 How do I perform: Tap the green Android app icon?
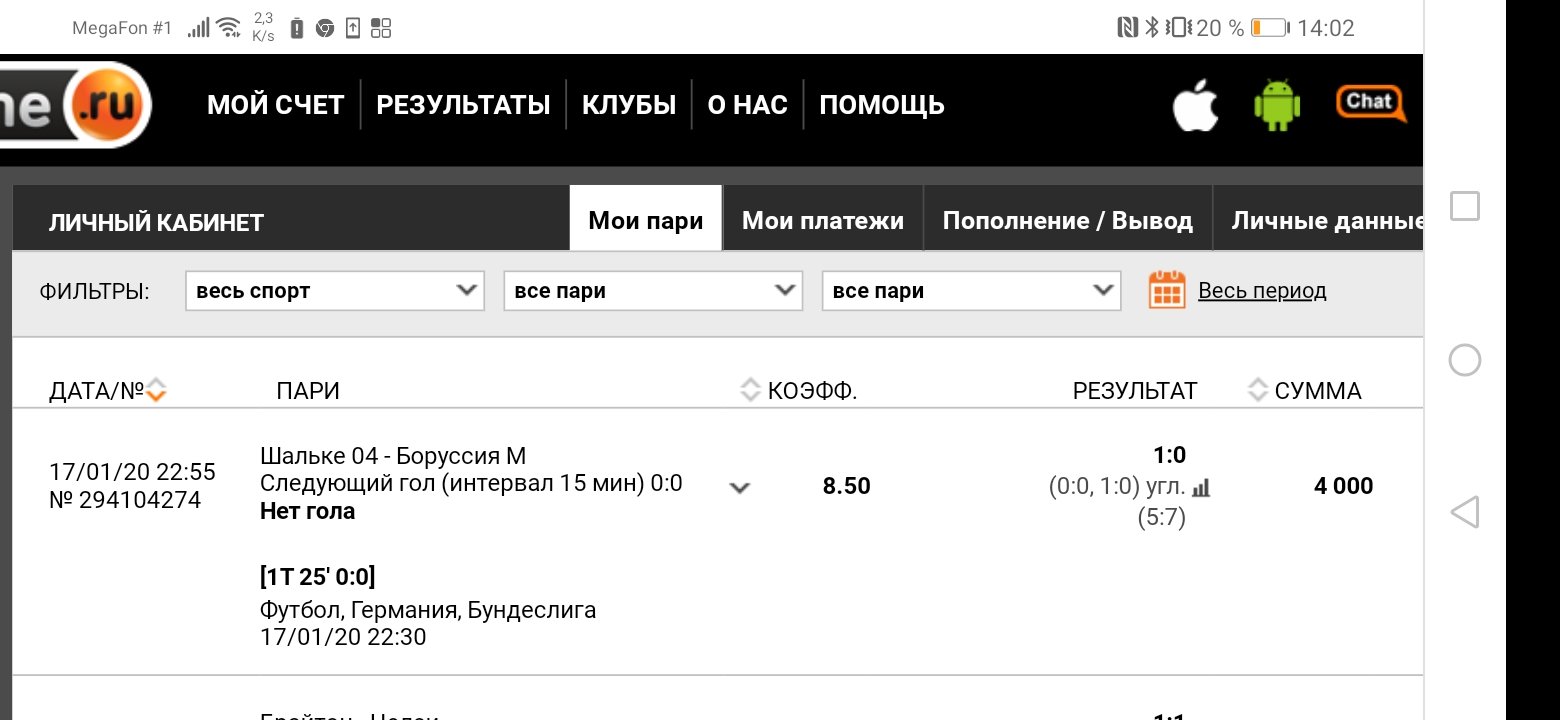pos(1277,105)
